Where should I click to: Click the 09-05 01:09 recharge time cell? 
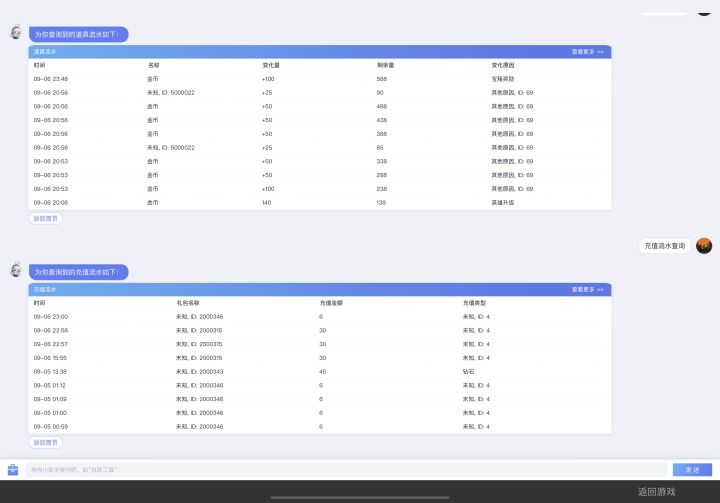(x=50, y=399)
